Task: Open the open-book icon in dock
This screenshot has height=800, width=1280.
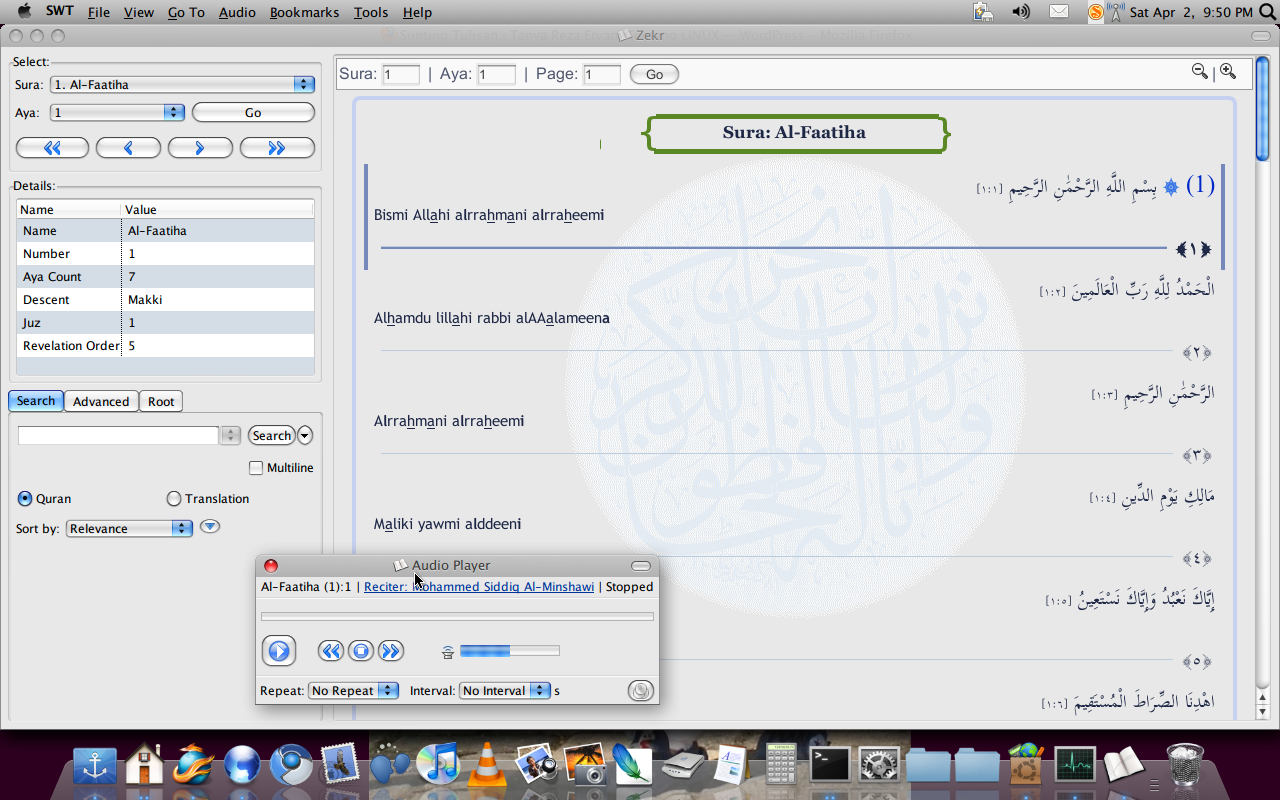Action: [x=1123, y=765]
